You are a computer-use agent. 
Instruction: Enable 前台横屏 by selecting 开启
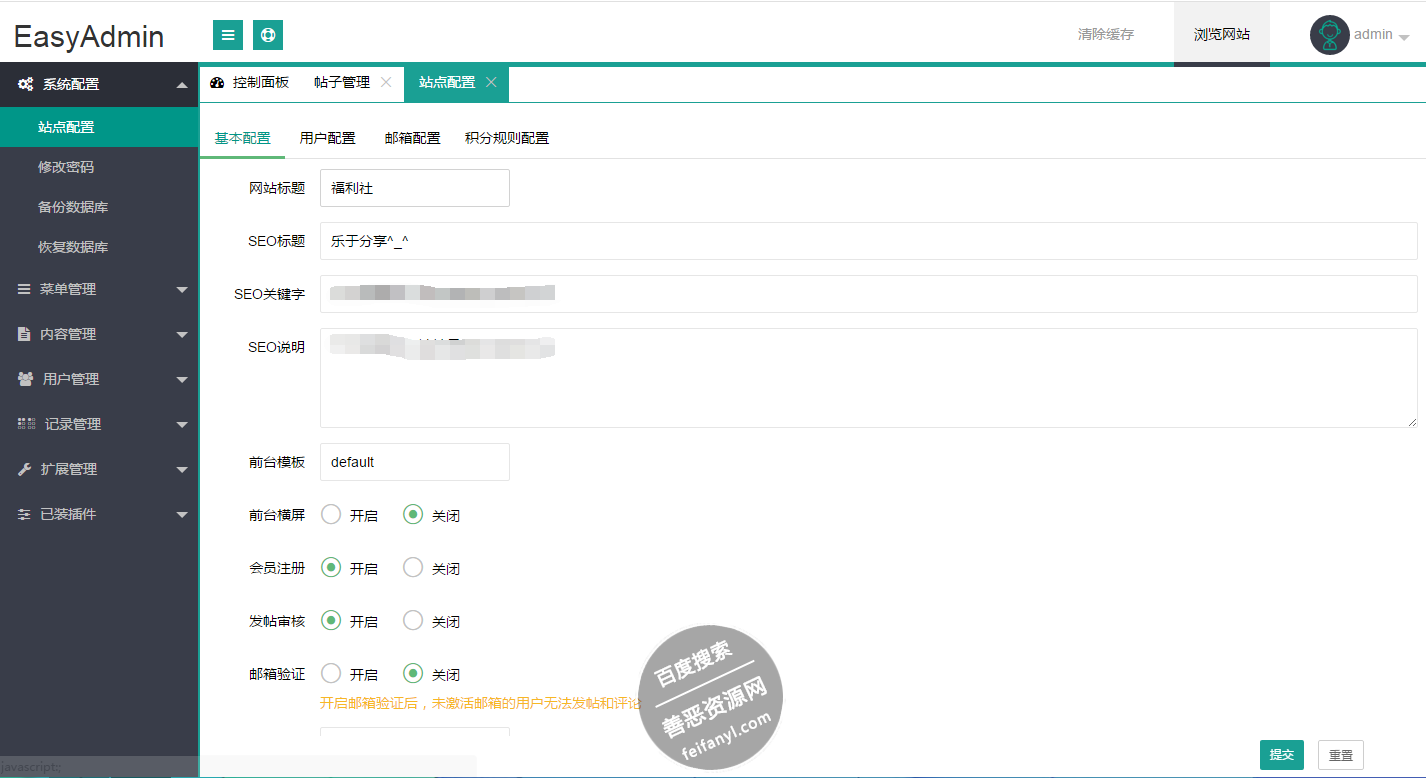[331, 515]
